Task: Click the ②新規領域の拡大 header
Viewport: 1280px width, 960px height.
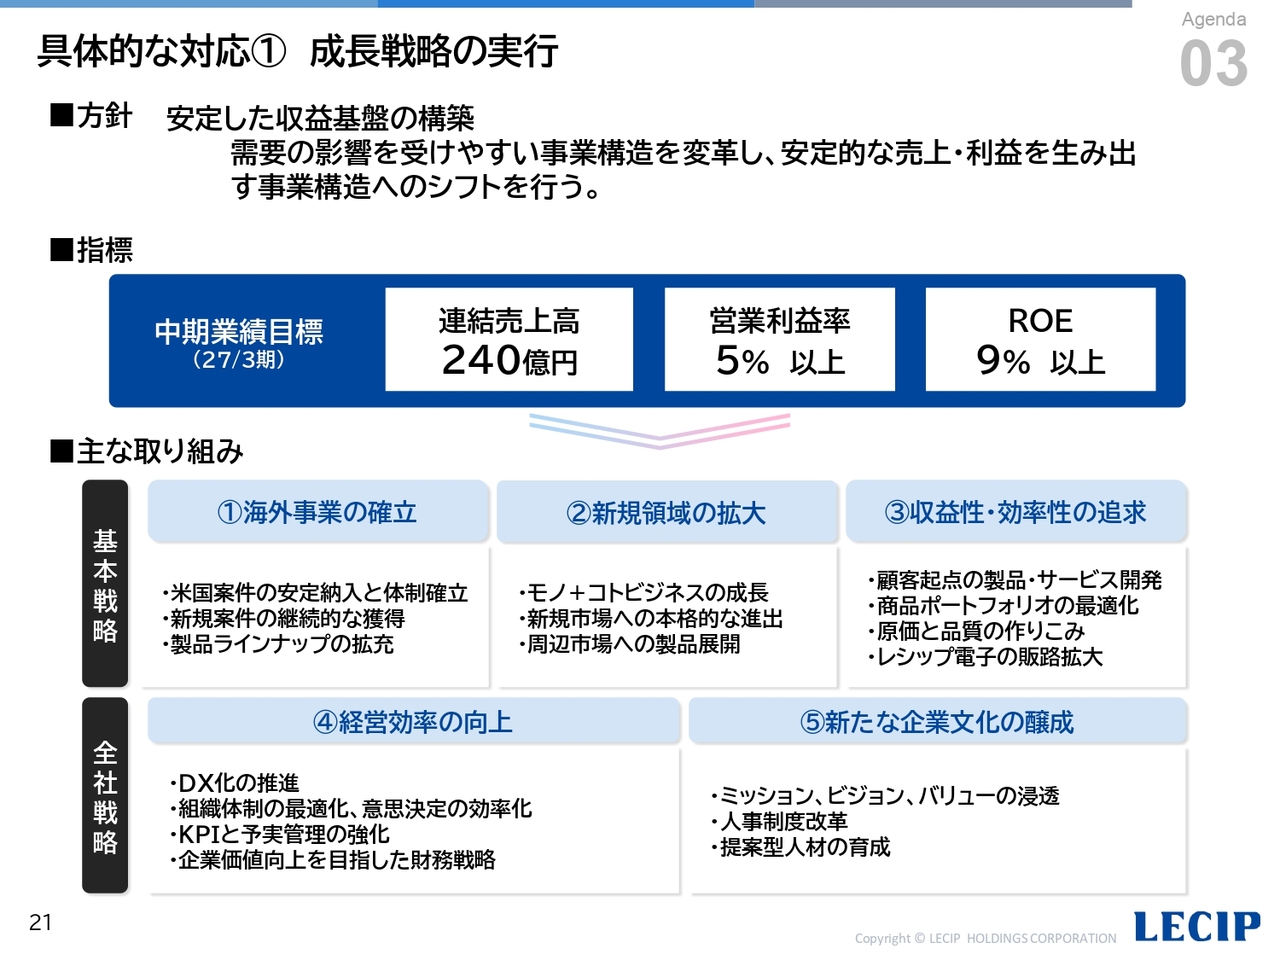Action: click(667, 512)
